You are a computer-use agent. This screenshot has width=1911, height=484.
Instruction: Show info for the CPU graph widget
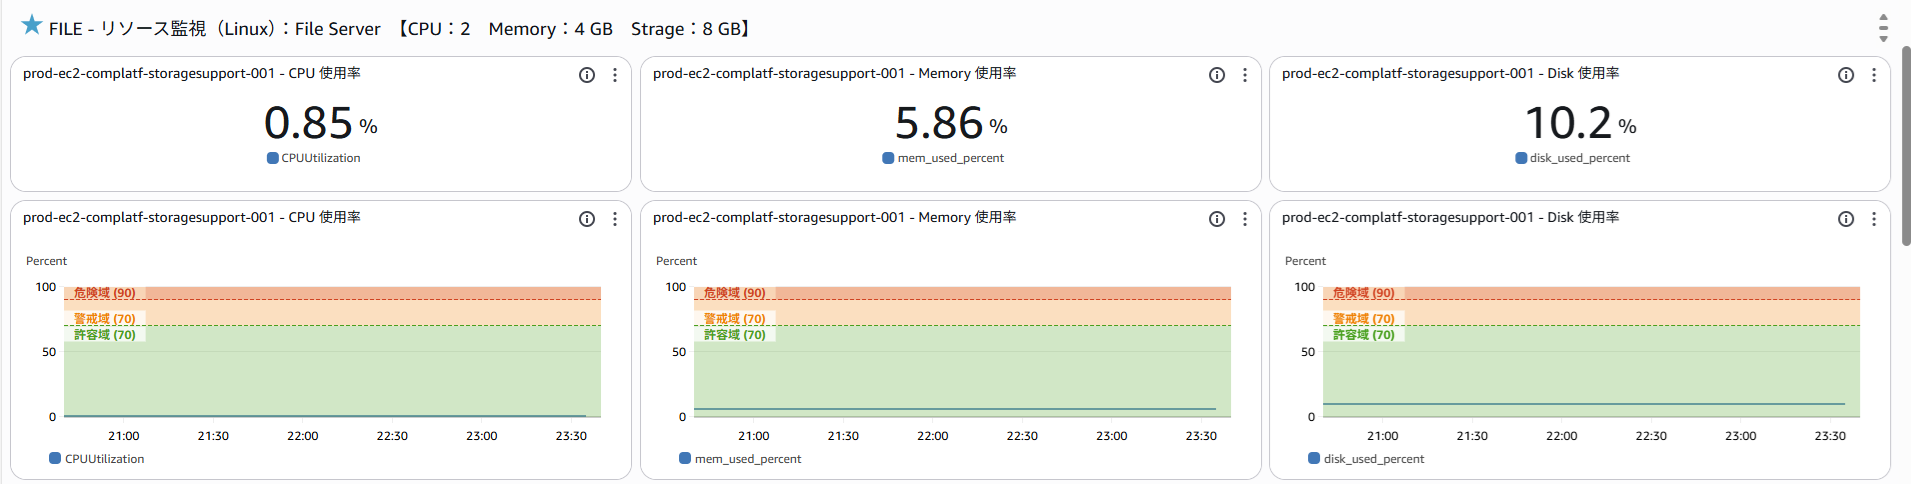click(x=587, y=219)
